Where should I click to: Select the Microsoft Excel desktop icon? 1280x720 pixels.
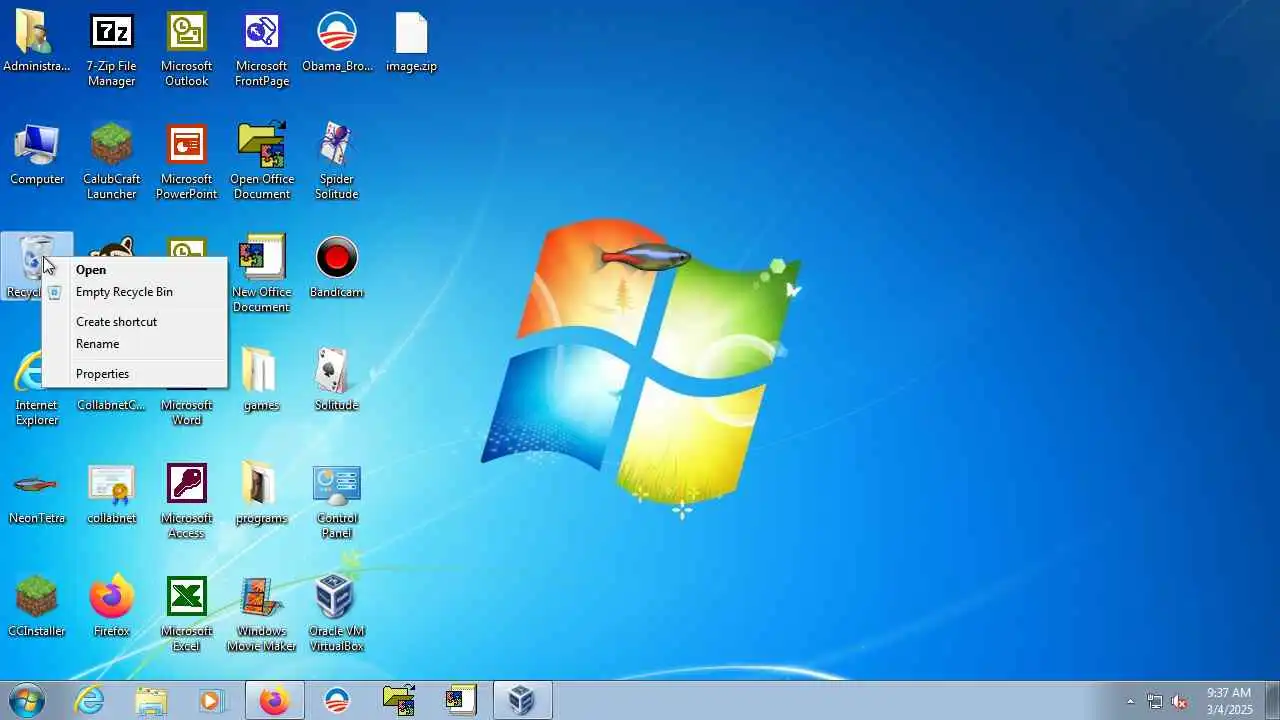click(x=187, y=614)
